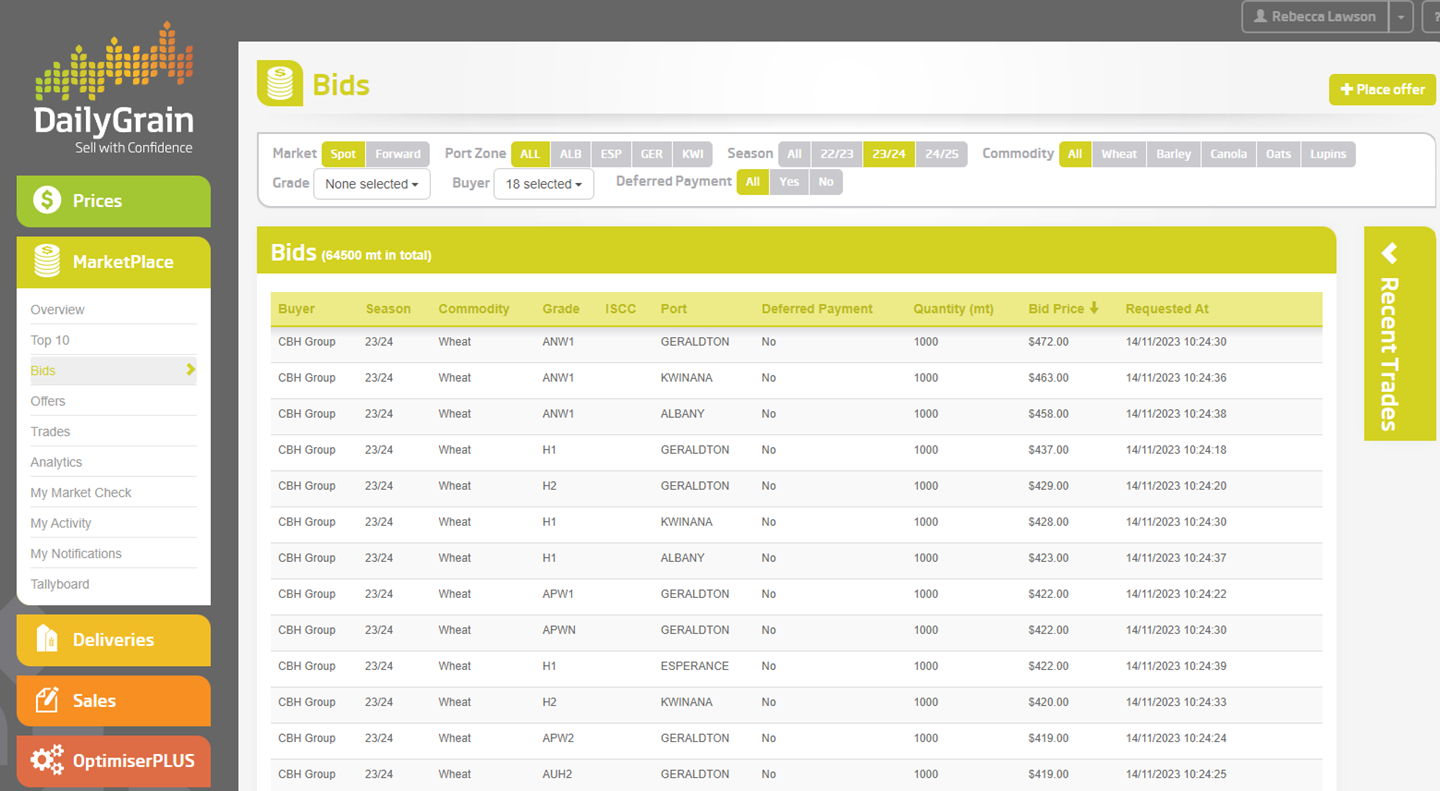Select Spot market filter
The image size is (1440, 791).
pyautogui.click(x=343, y=154)
